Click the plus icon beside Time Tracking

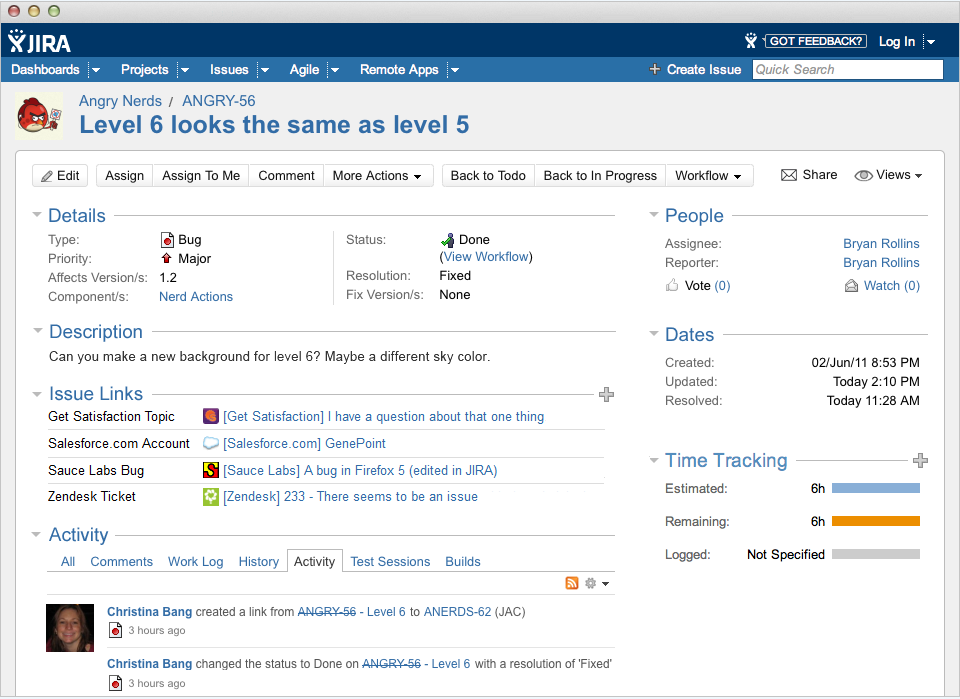click(920, 461)
